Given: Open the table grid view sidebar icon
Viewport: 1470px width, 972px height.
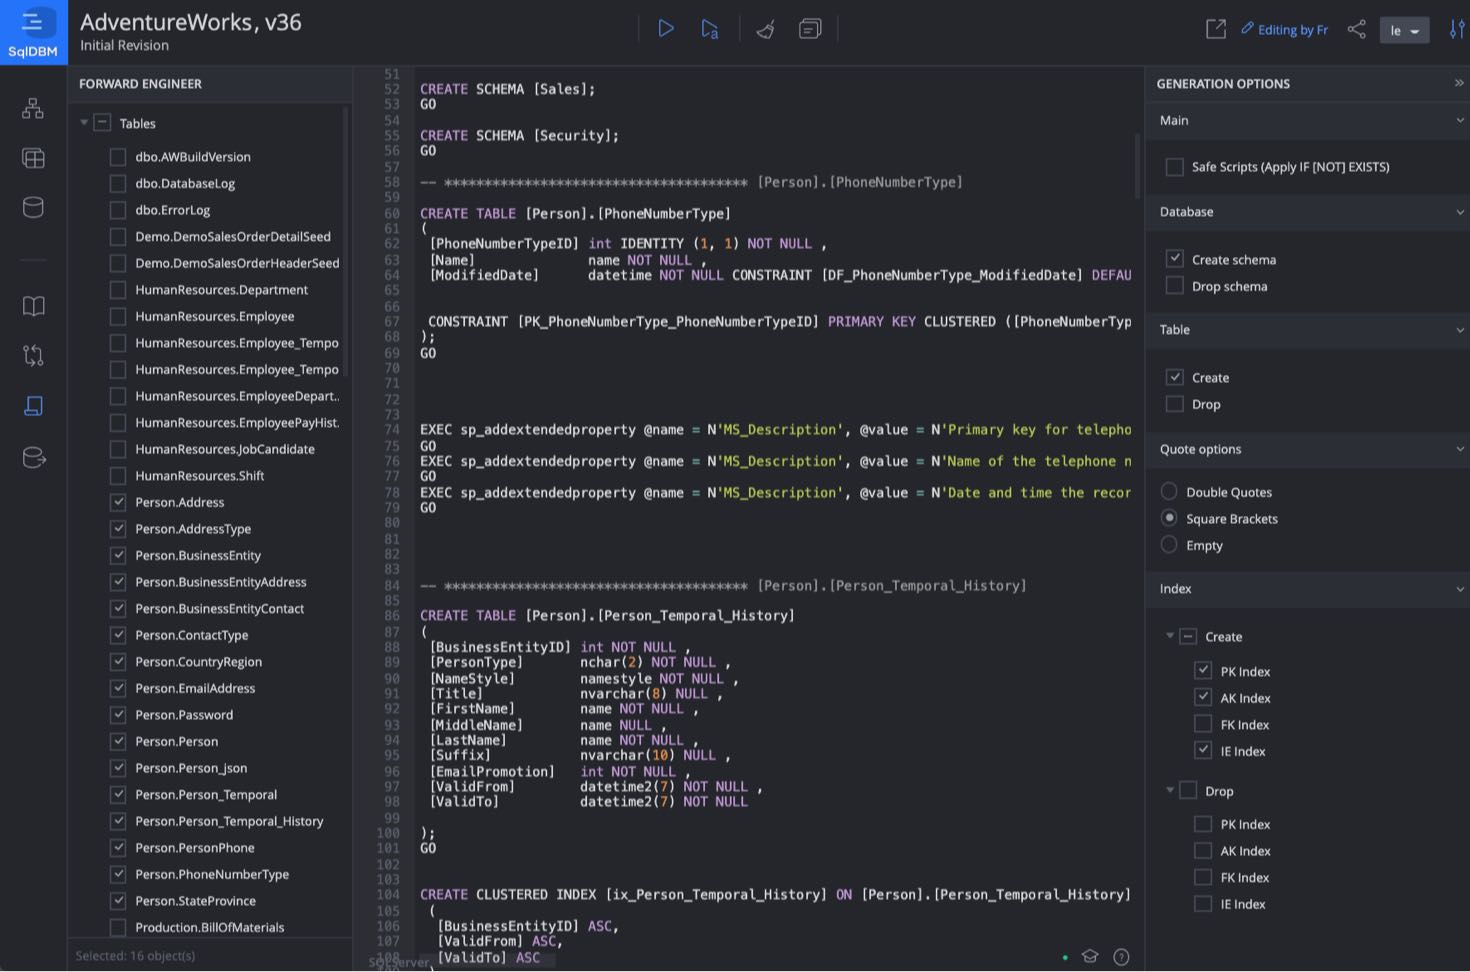Looking at the screenshot, I should click(x=33, y=158).
